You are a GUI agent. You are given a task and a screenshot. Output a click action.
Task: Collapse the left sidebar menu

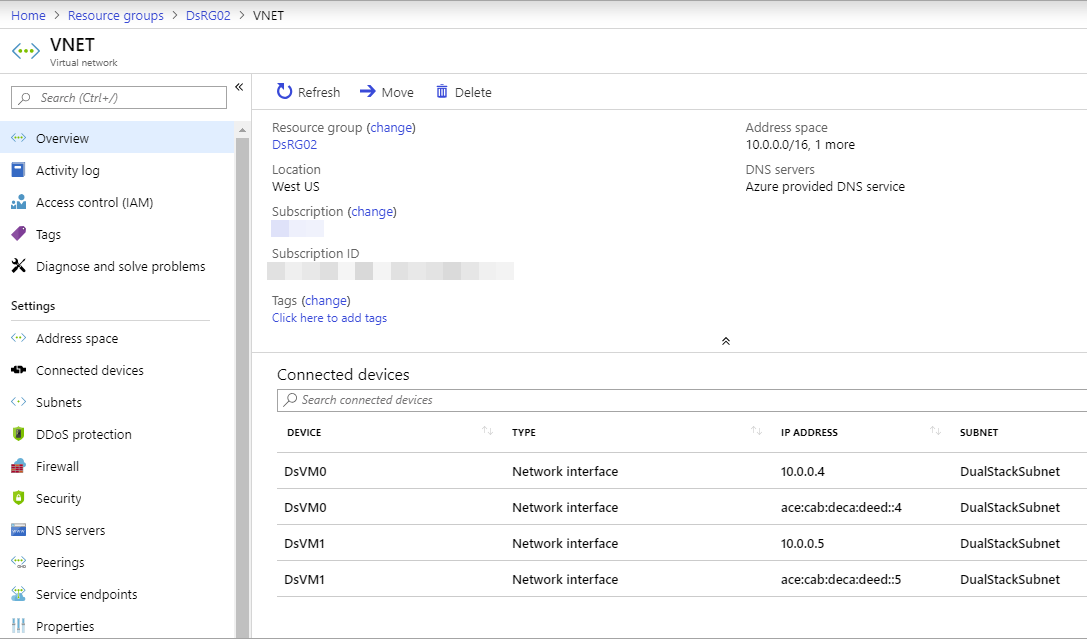(x=239, y=87)
